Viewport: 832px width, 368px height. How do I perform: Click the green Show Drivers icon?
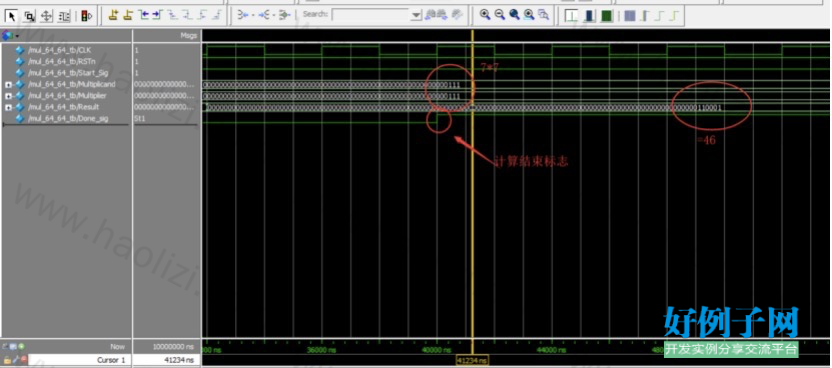(284, 15)
